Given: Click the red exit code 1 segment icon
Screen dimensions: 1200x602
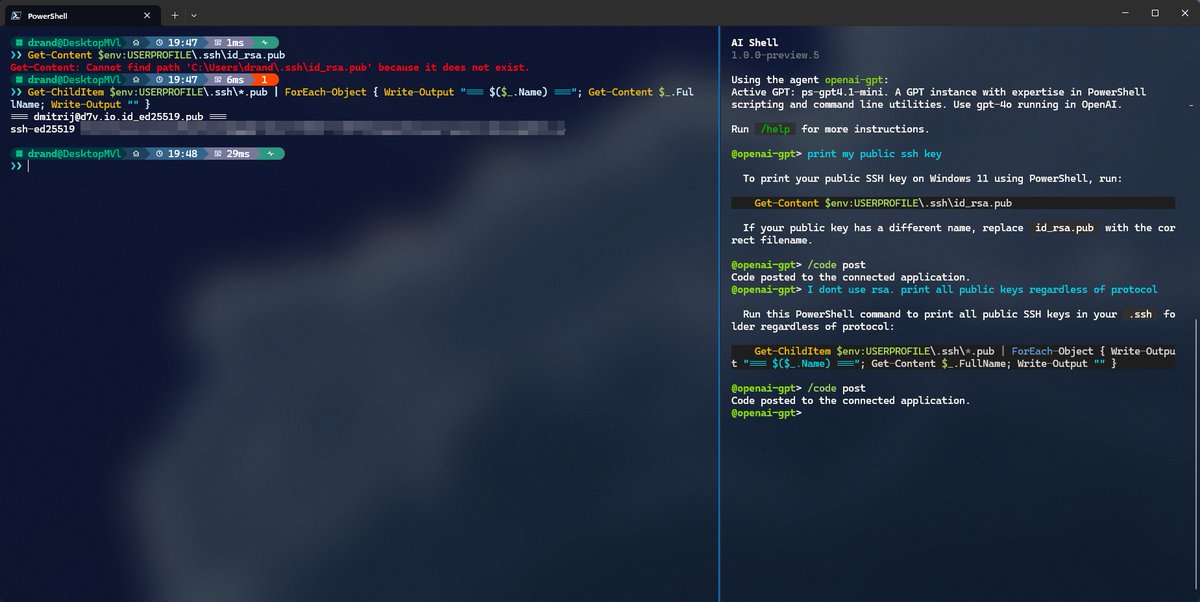Looking at the screenshot, I should point(265,80).
